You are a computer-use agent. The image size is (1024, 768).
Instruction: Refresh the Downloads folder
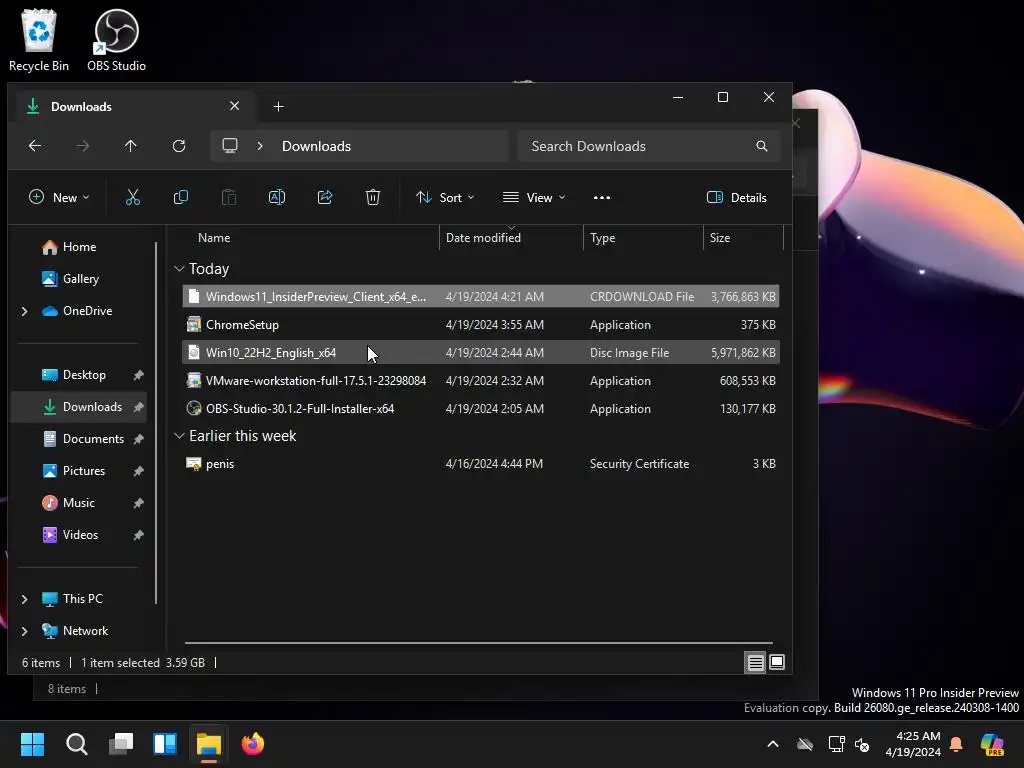[179, 146]
